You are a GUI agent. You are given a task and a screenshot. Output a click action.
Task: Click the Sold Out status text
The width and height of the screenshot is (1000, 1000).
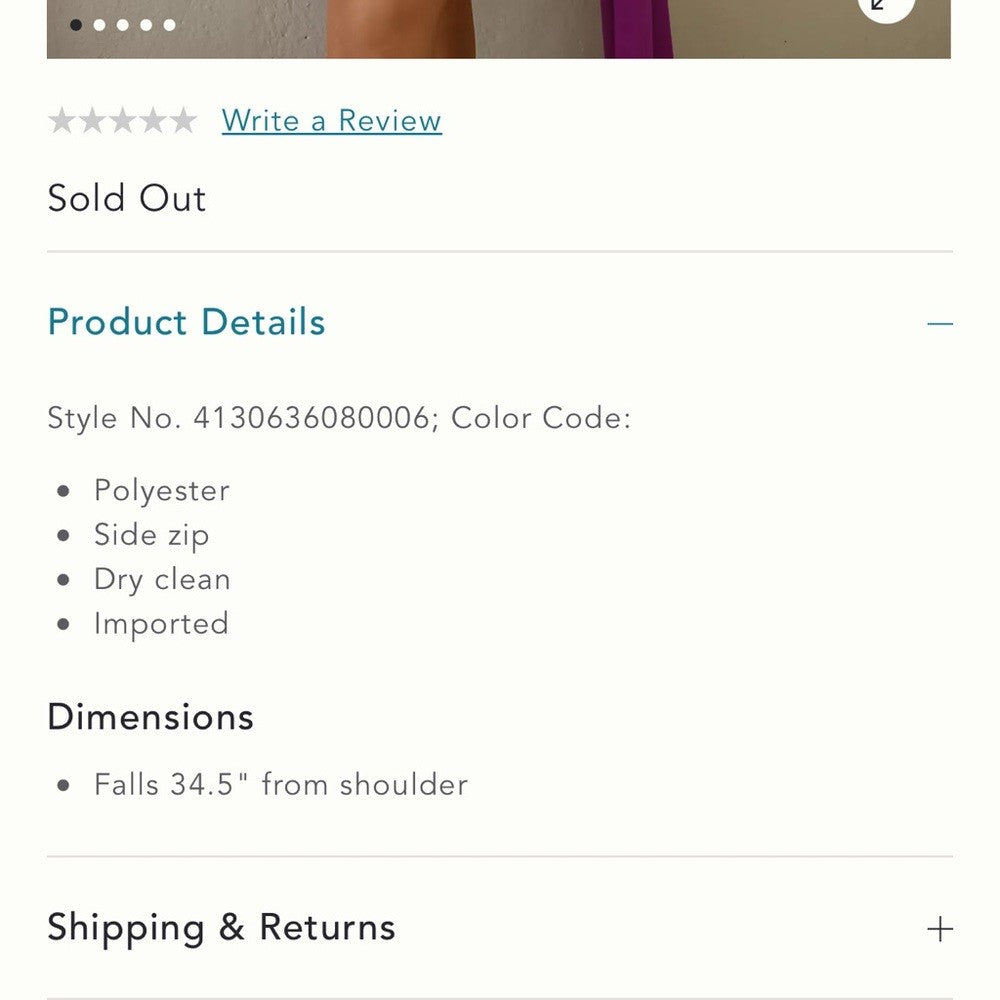pyautogui.click(x=127, y=198)
